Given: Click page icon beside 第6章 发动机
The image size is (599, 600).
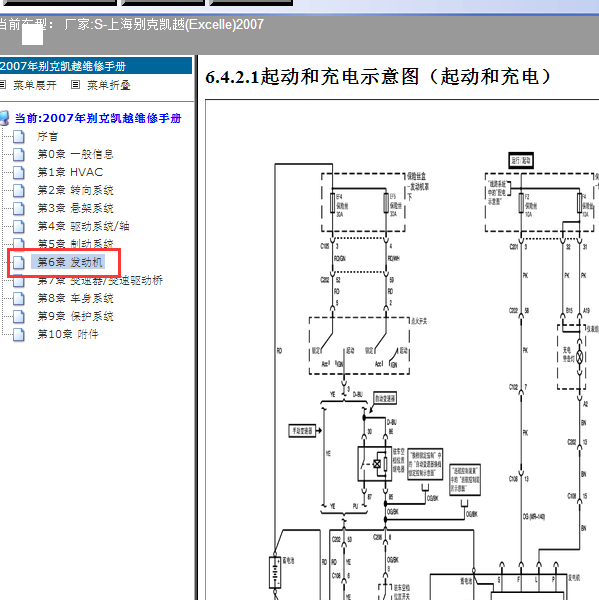Looking at the screenshot, I should pyautogui.click(x=19, y=262).
